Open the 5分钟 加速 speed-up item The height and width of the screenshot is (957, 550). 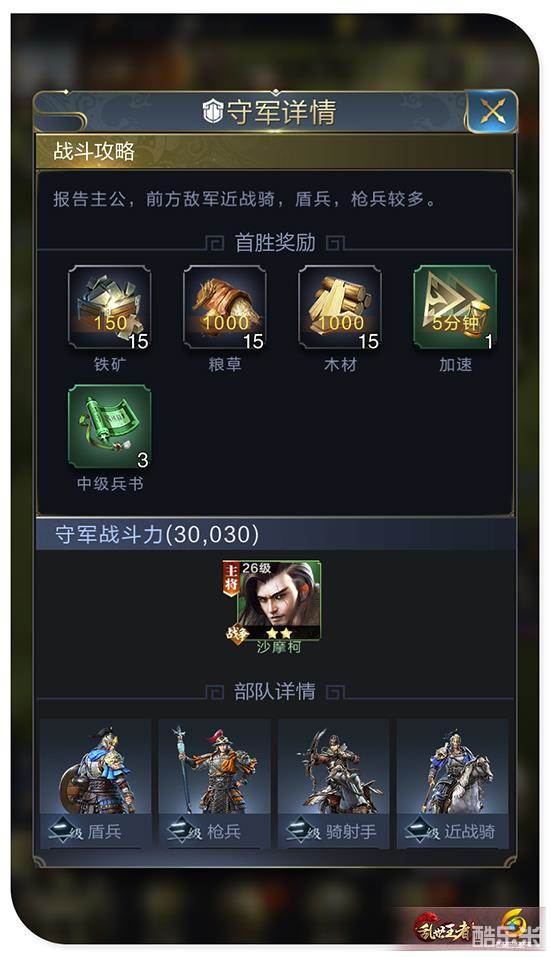pyautogui.click(x=455, y=308)
